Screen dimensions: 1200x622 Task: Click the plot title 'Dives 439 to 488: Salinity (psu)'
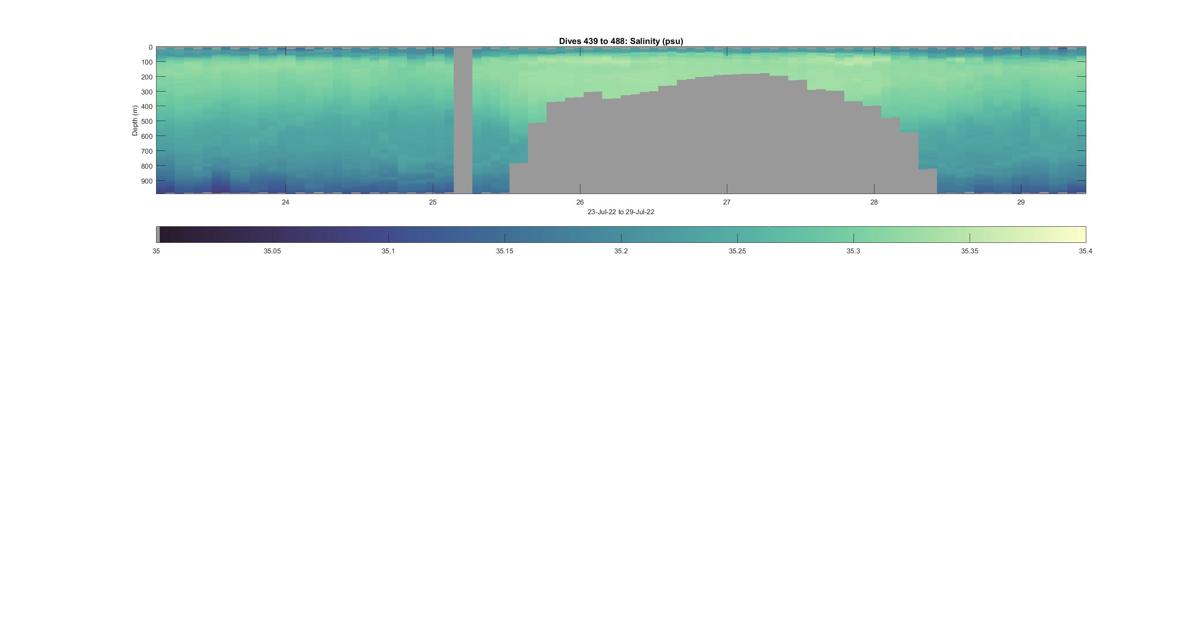[x=621, y=41]
